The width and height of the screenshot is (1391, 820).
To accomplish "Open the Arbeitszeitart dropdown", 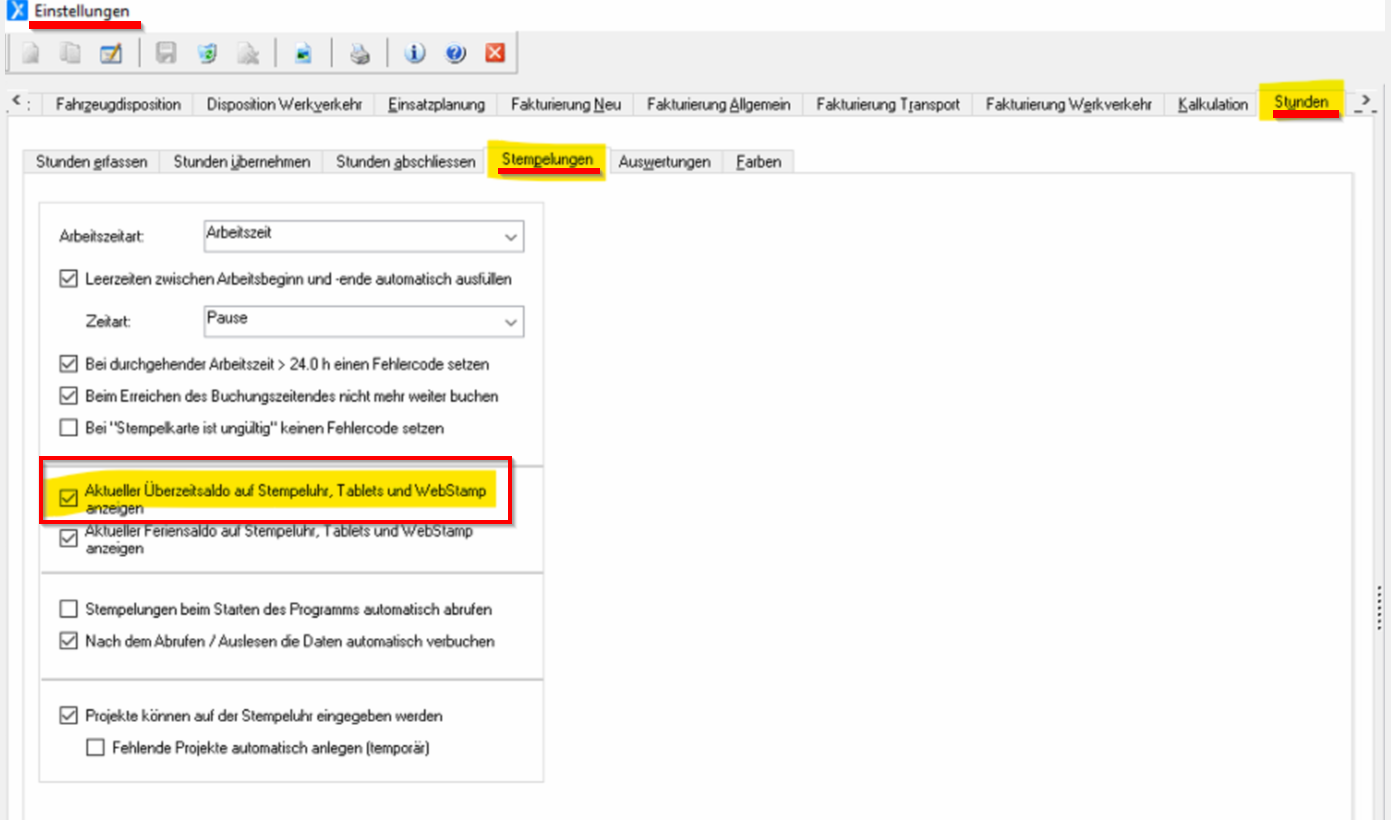I will pyautogui.click(x=511, y=237).
